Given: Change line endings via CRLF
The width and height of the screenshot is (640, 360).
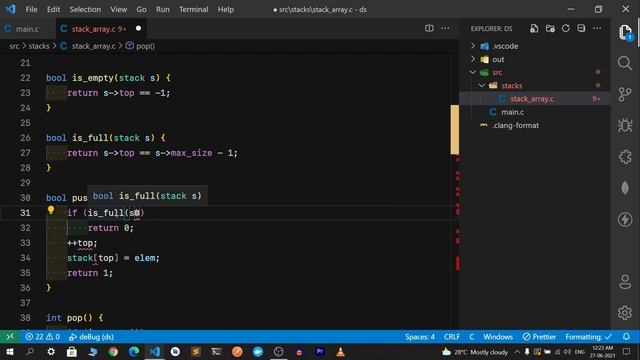Looking at the screenshot, I should click(452, 337).
